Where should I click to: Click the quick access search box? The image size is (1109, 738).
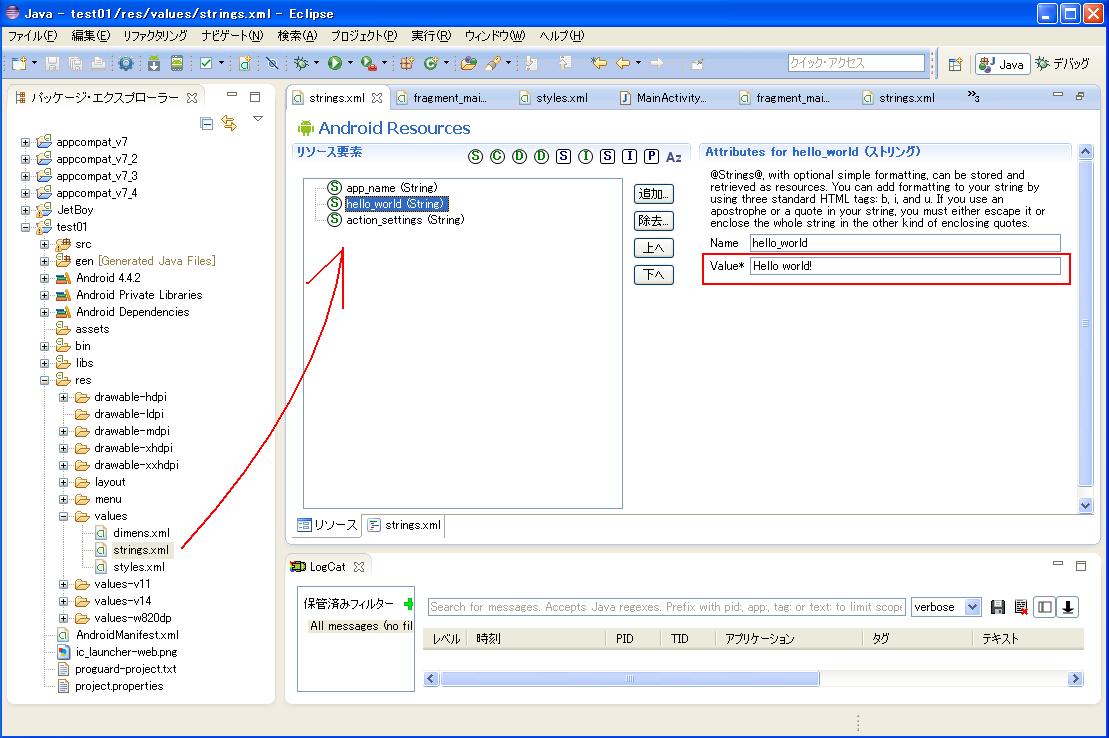[x=856, y=63]
